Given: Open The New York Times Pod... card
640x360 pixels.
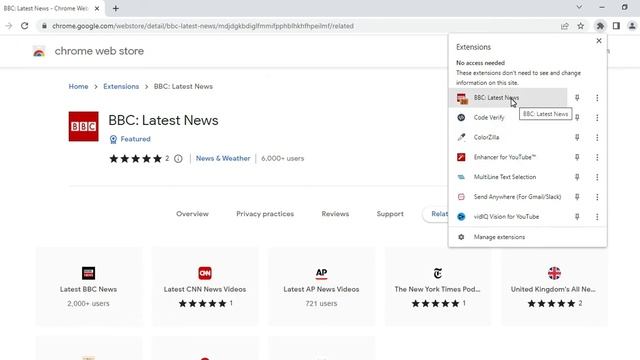Looking at the screenshot, I should (x=438, y=286).
